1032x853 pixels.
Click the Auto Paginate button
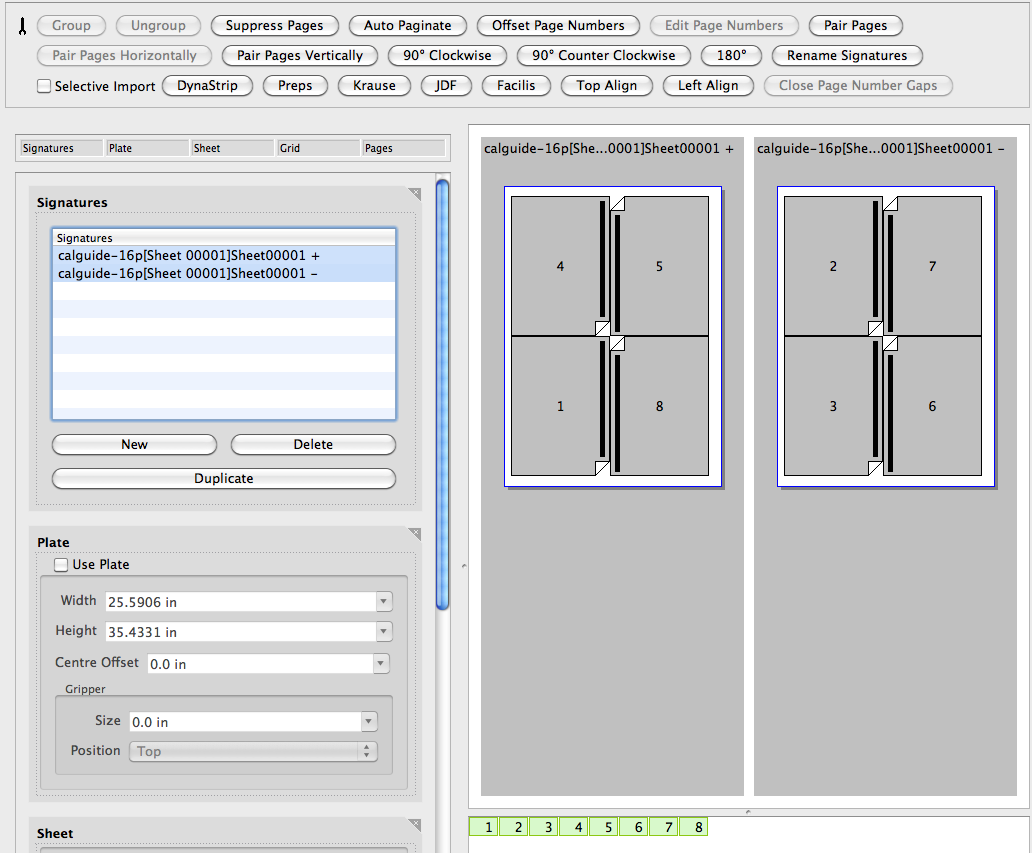(407, 26)
